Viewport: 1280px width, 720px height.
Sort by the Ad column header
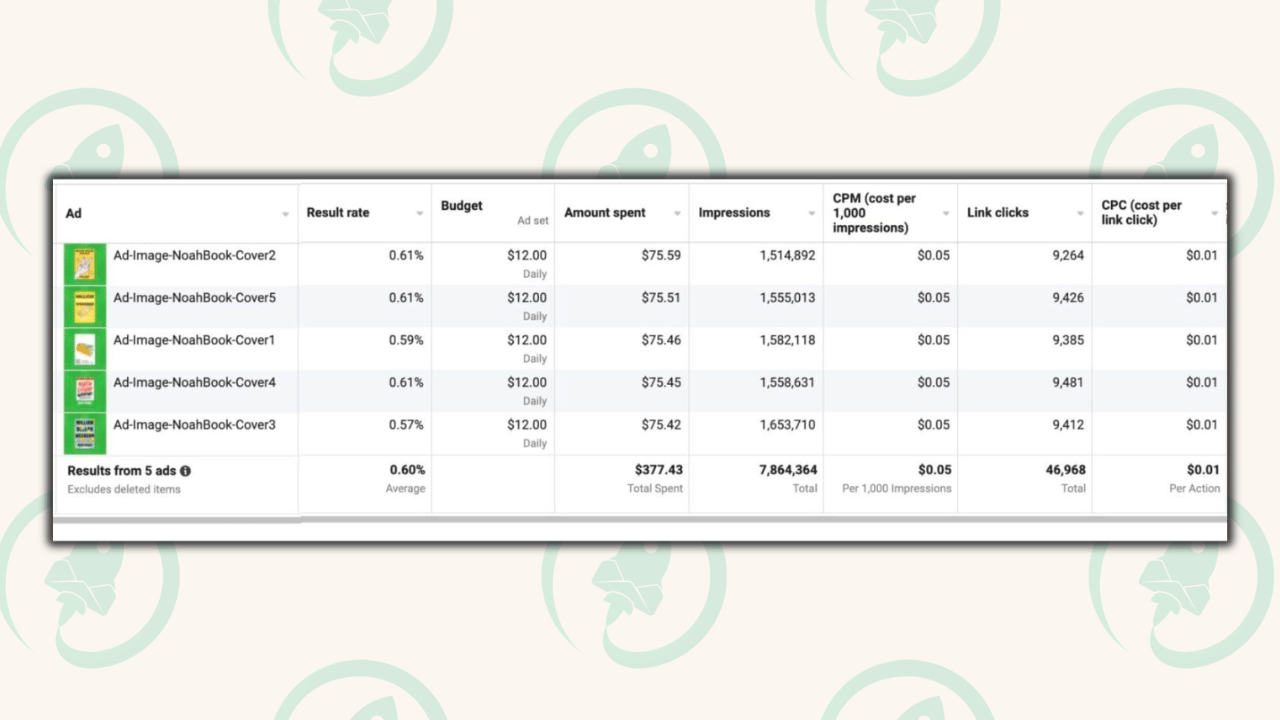[x=74, y=213]
